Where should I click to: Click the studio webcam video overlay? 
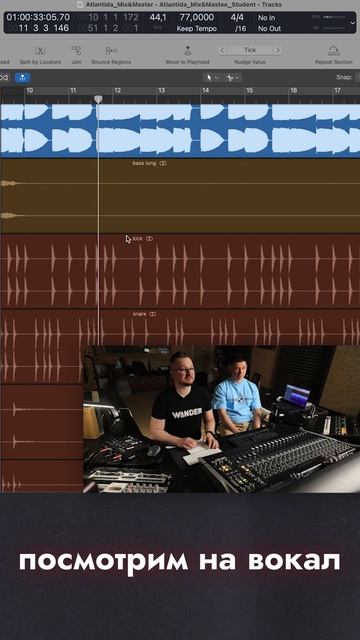coord(222,419)
